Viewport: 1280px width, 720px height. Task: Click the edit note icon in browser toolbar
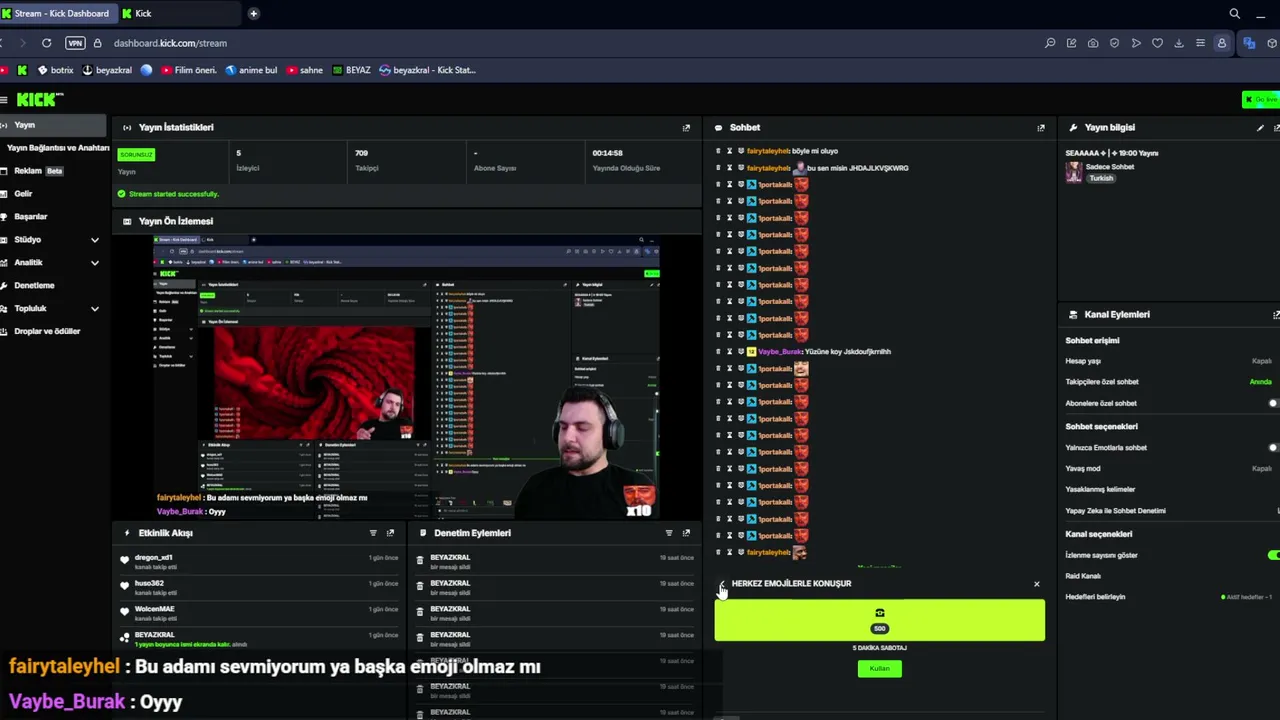pos(1071,43)
